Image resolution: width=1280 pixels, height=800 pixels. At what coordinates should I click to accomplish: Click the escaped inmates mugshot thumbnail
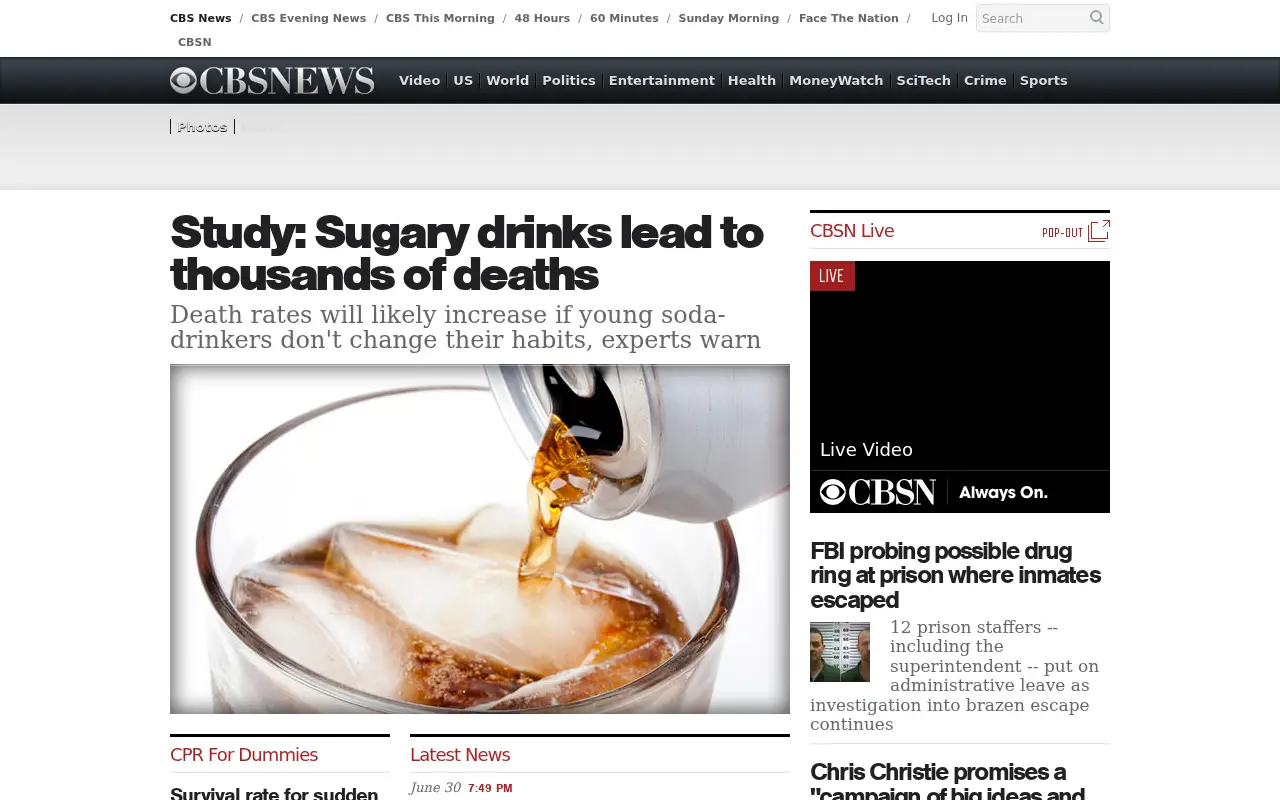840,652
